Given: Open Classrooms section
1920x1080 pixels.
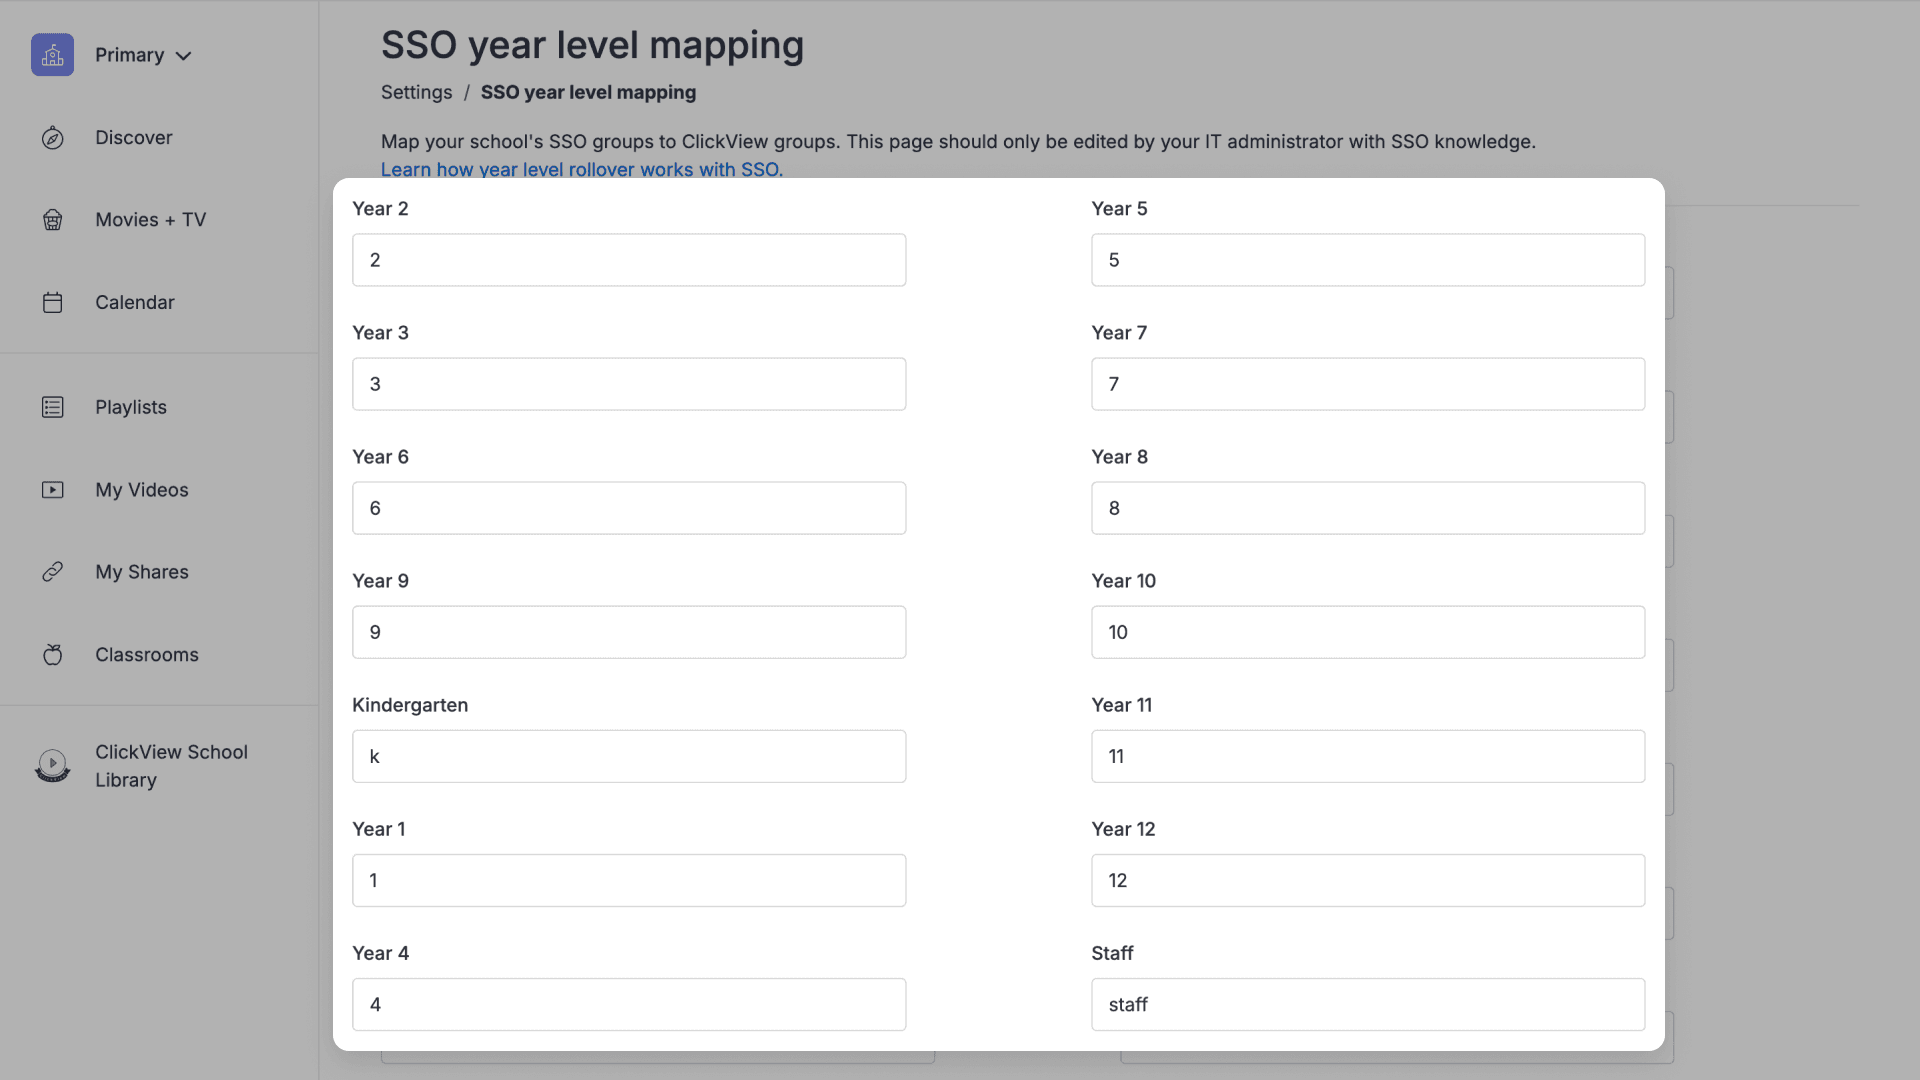Looking at the screenshot, I should click(x=147, y=655).
